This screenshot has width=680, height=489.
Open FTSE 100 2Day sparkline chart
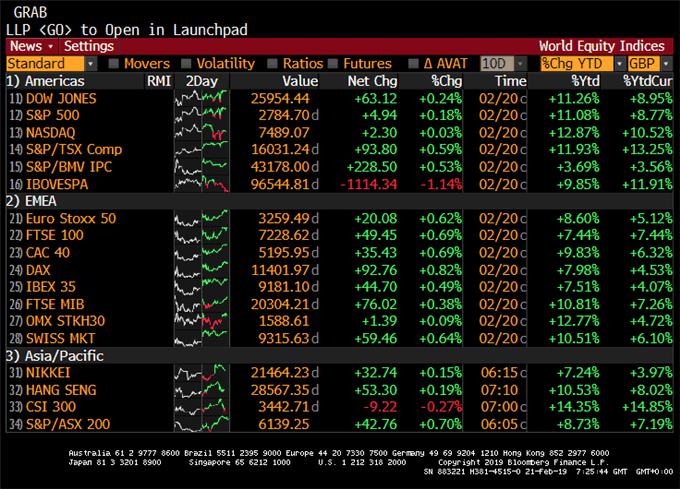pos(202,235)
